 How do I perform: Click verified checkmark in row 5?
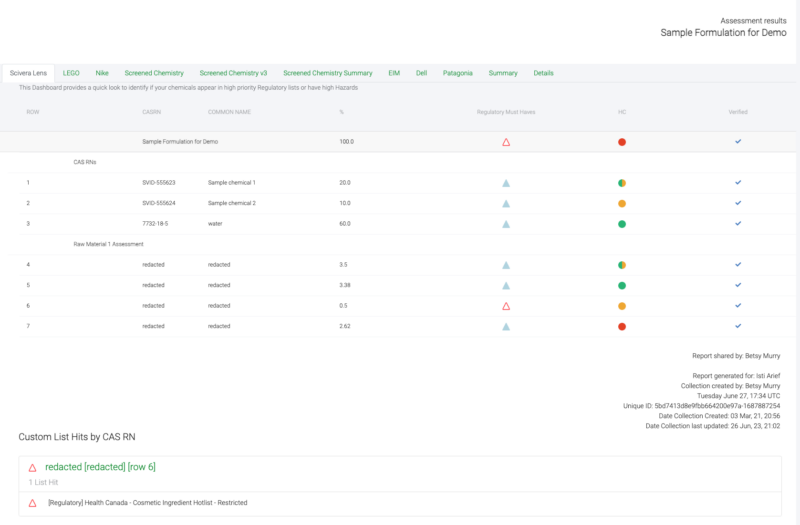[738, 285]
